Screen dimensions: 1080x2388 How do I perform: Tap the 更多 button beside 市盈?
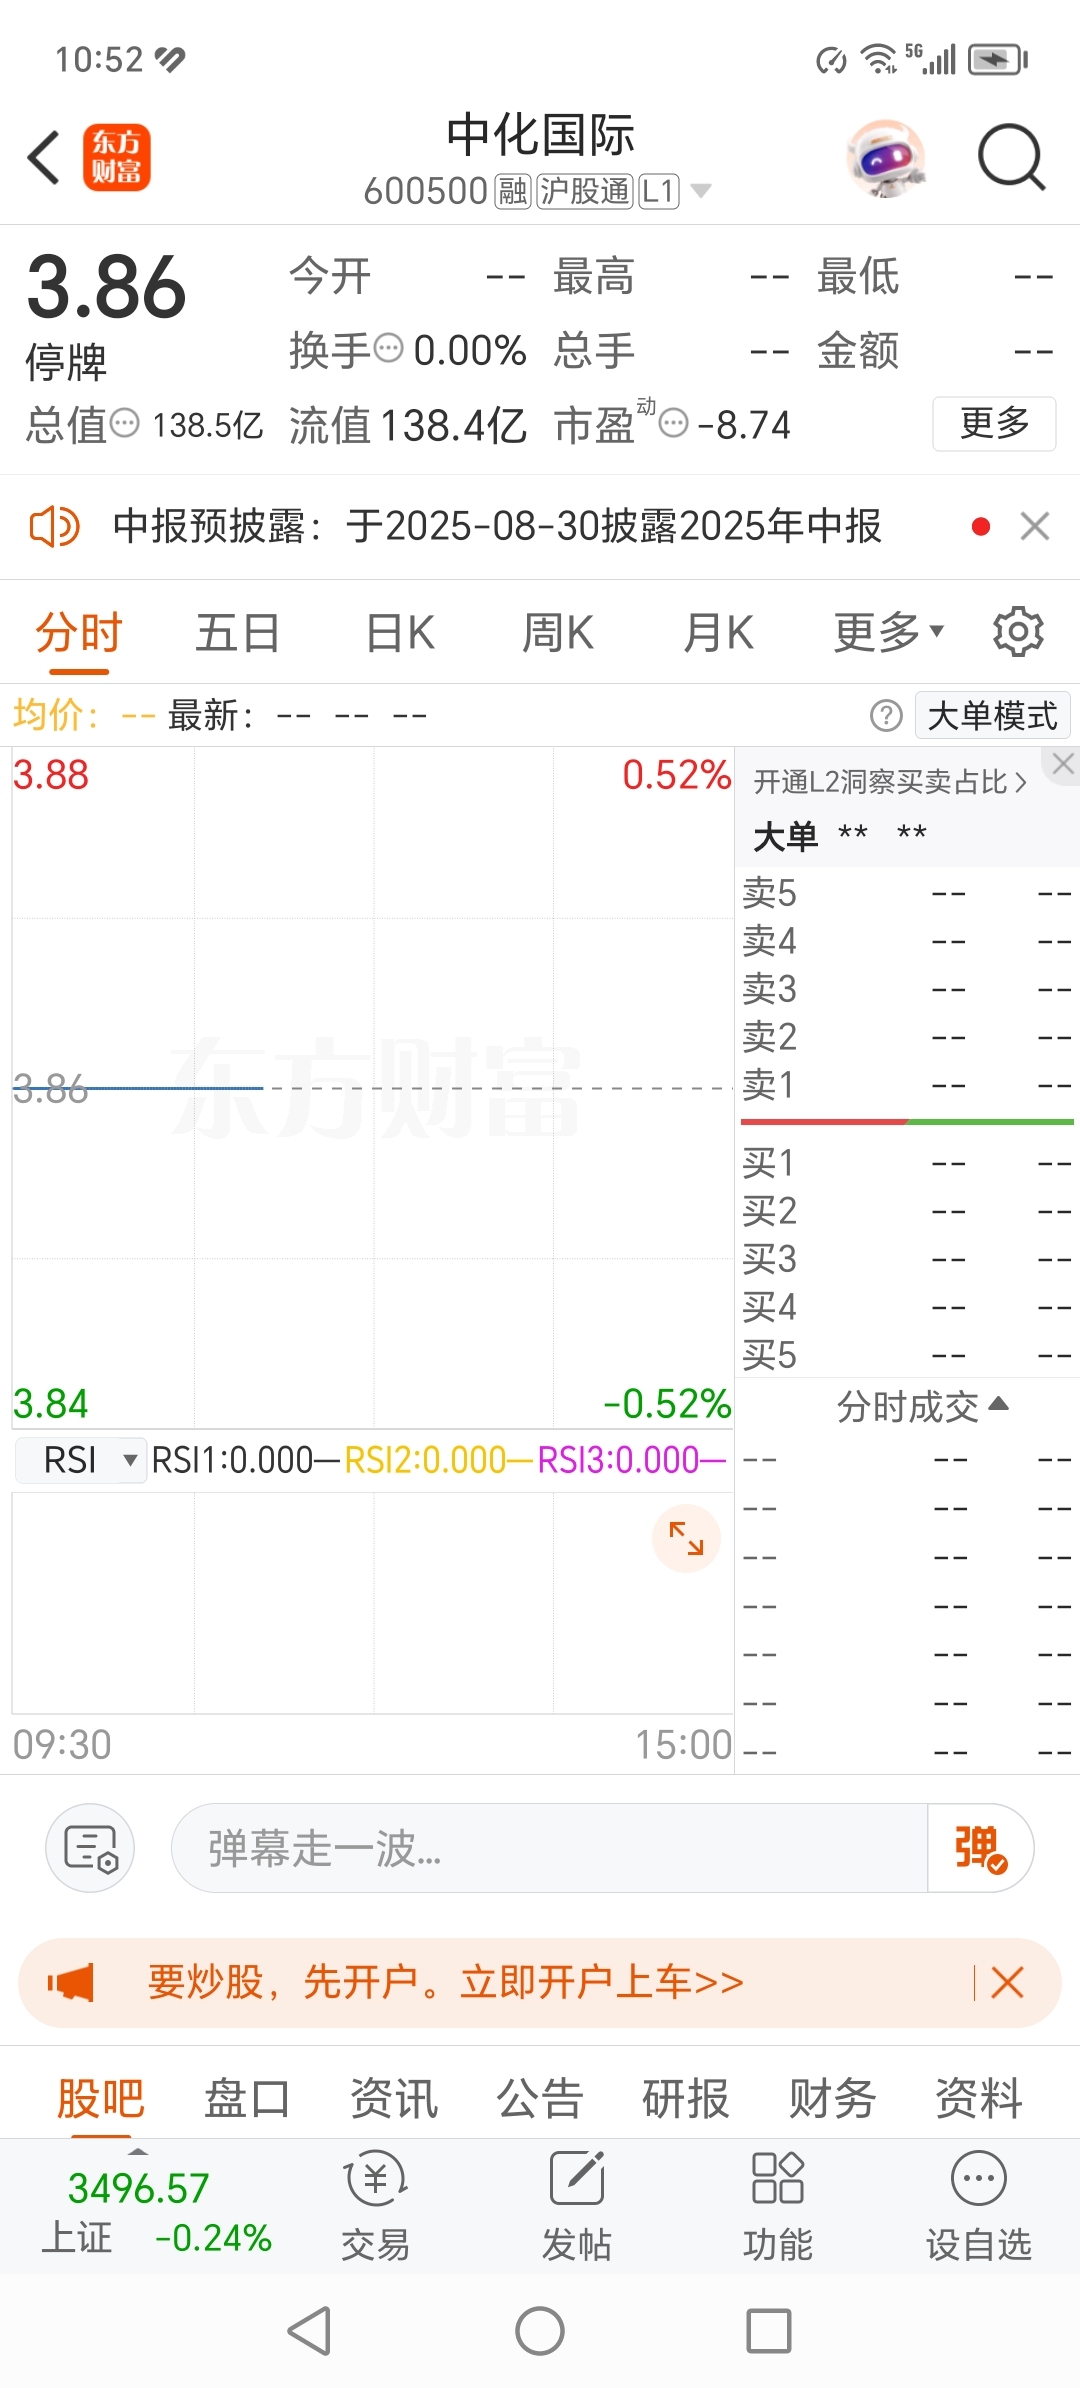click(x=994, y=424)
